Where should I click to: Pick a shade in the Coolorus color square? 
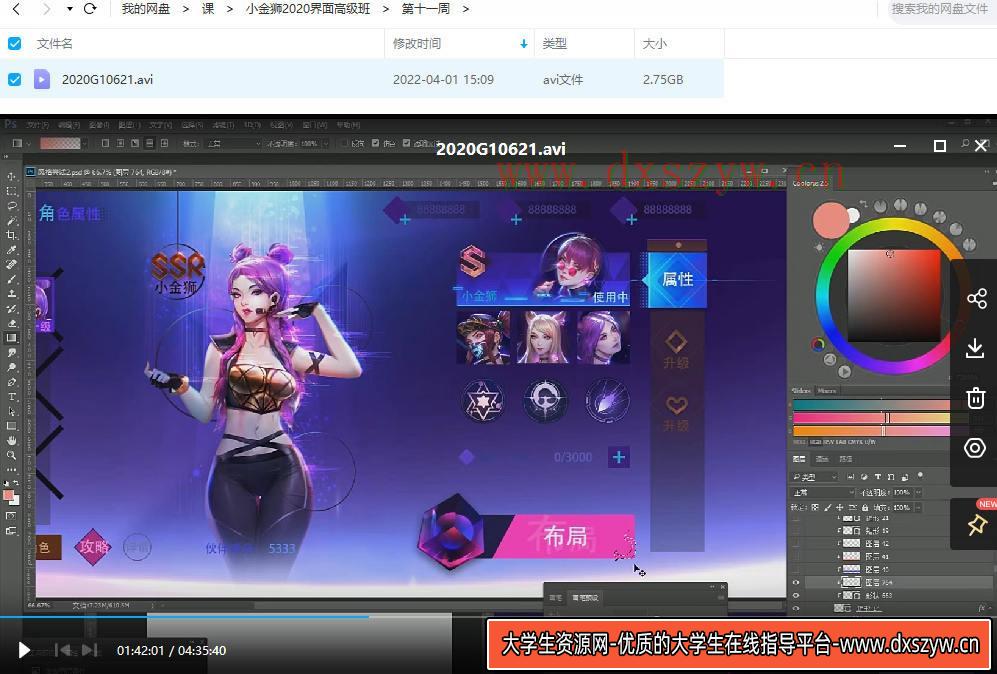[x=893, y=296]
